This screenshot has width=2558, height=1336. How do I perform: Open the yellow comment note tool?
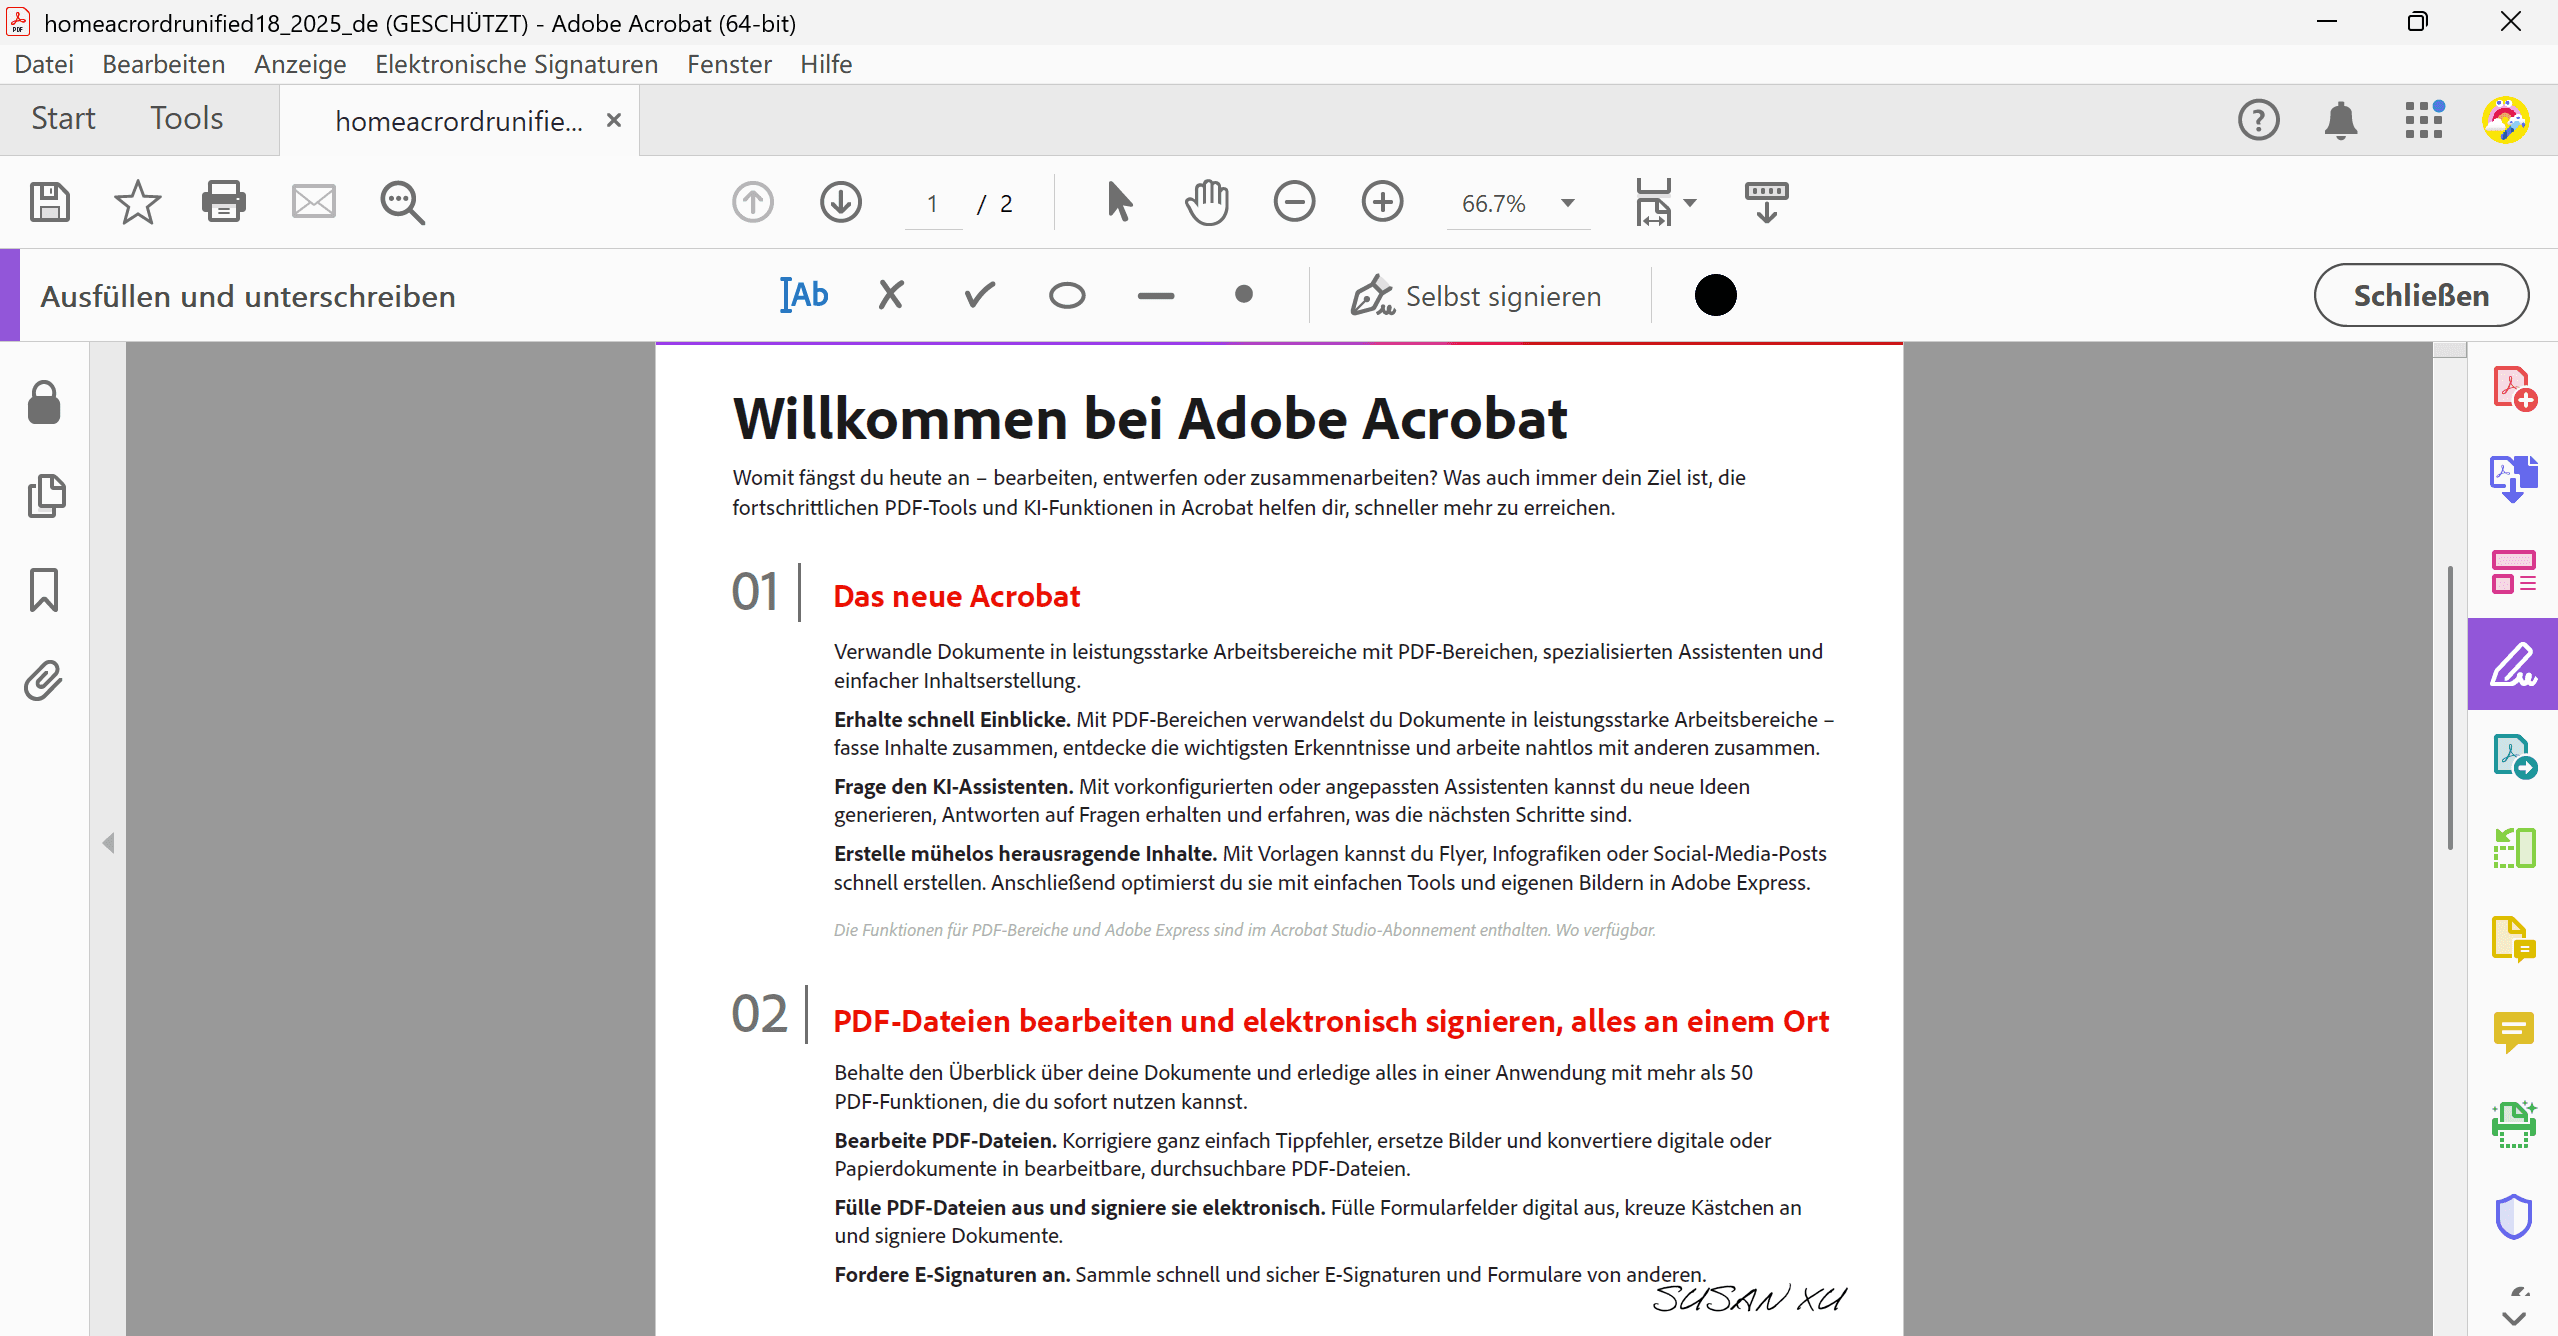[2513, 1032]
